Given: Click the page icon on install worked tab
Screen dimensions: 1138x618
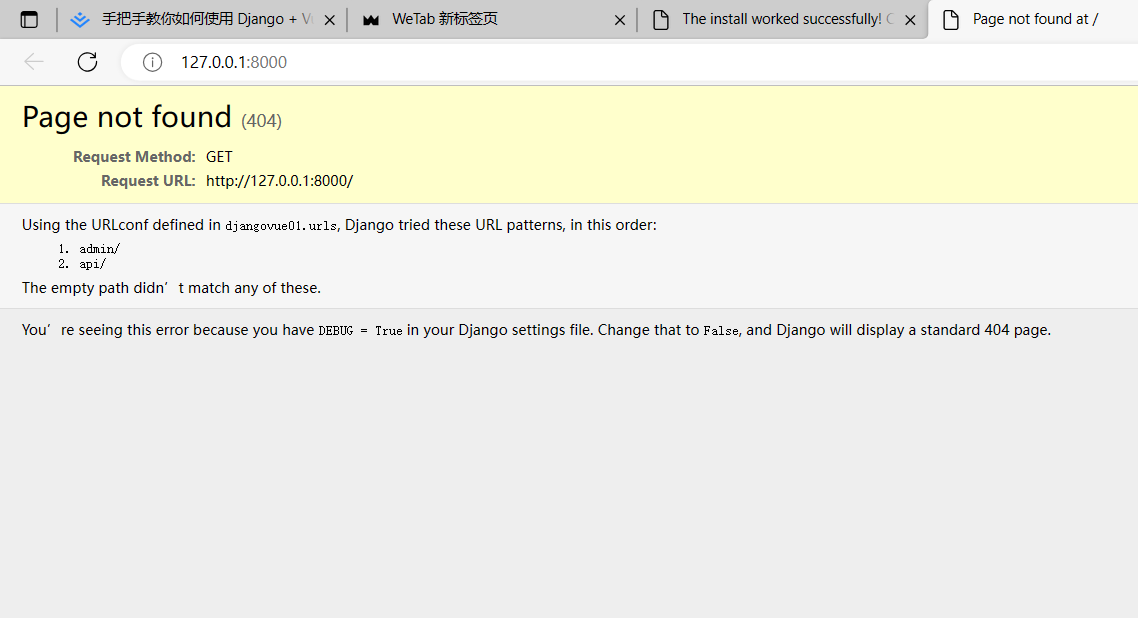Looking at the screenshot, I should pos(660,20).
